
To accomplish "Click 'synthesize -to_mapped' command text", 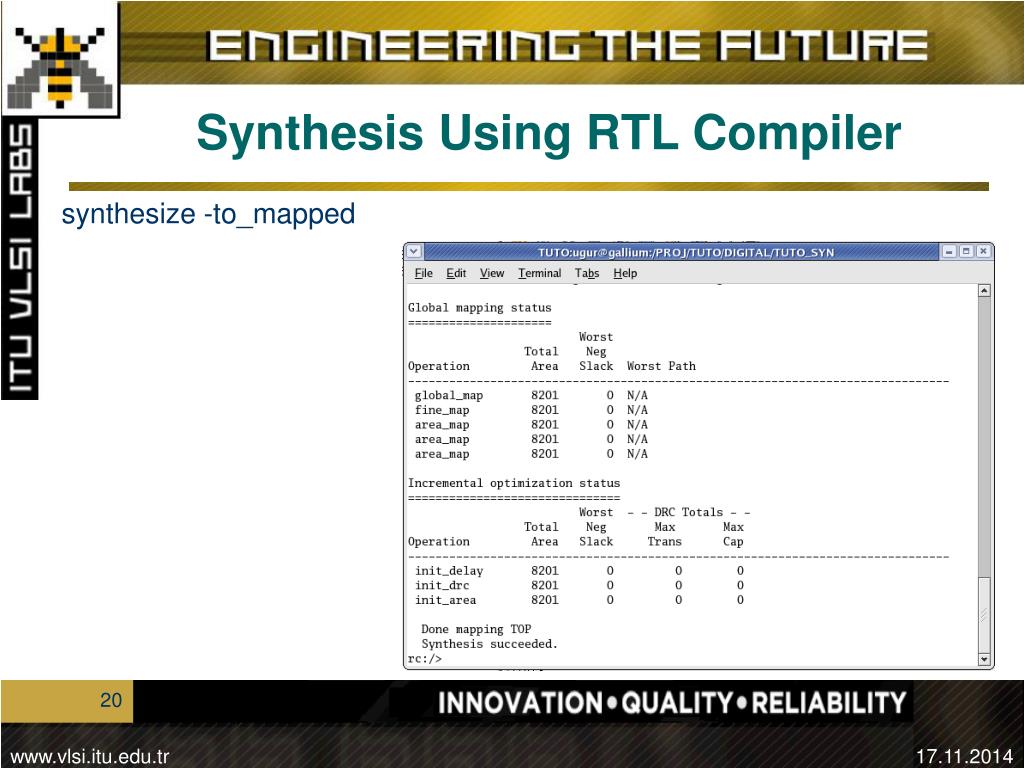I will click(208, 214).
